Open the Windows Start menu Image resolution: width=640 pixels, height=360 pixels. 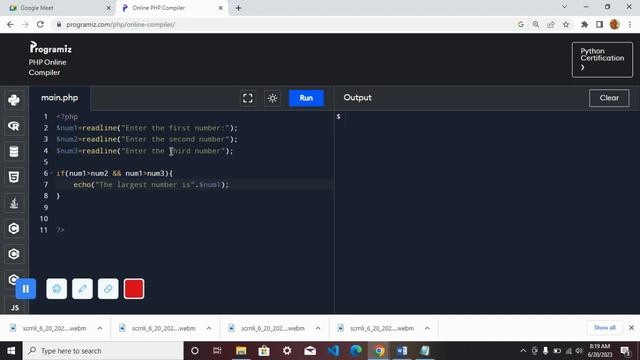[x=11, y=351]
